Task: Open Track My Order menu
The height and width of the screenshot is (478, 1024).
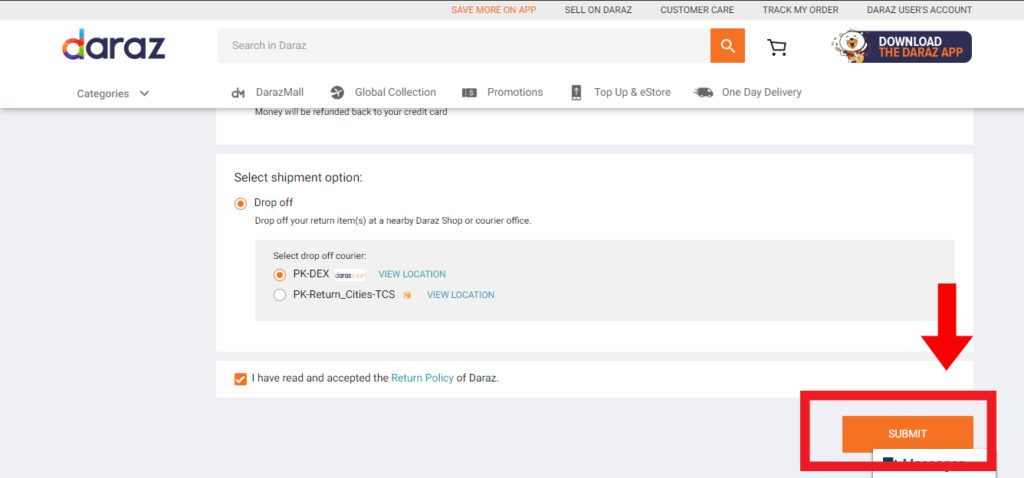Action: point(800,10)
